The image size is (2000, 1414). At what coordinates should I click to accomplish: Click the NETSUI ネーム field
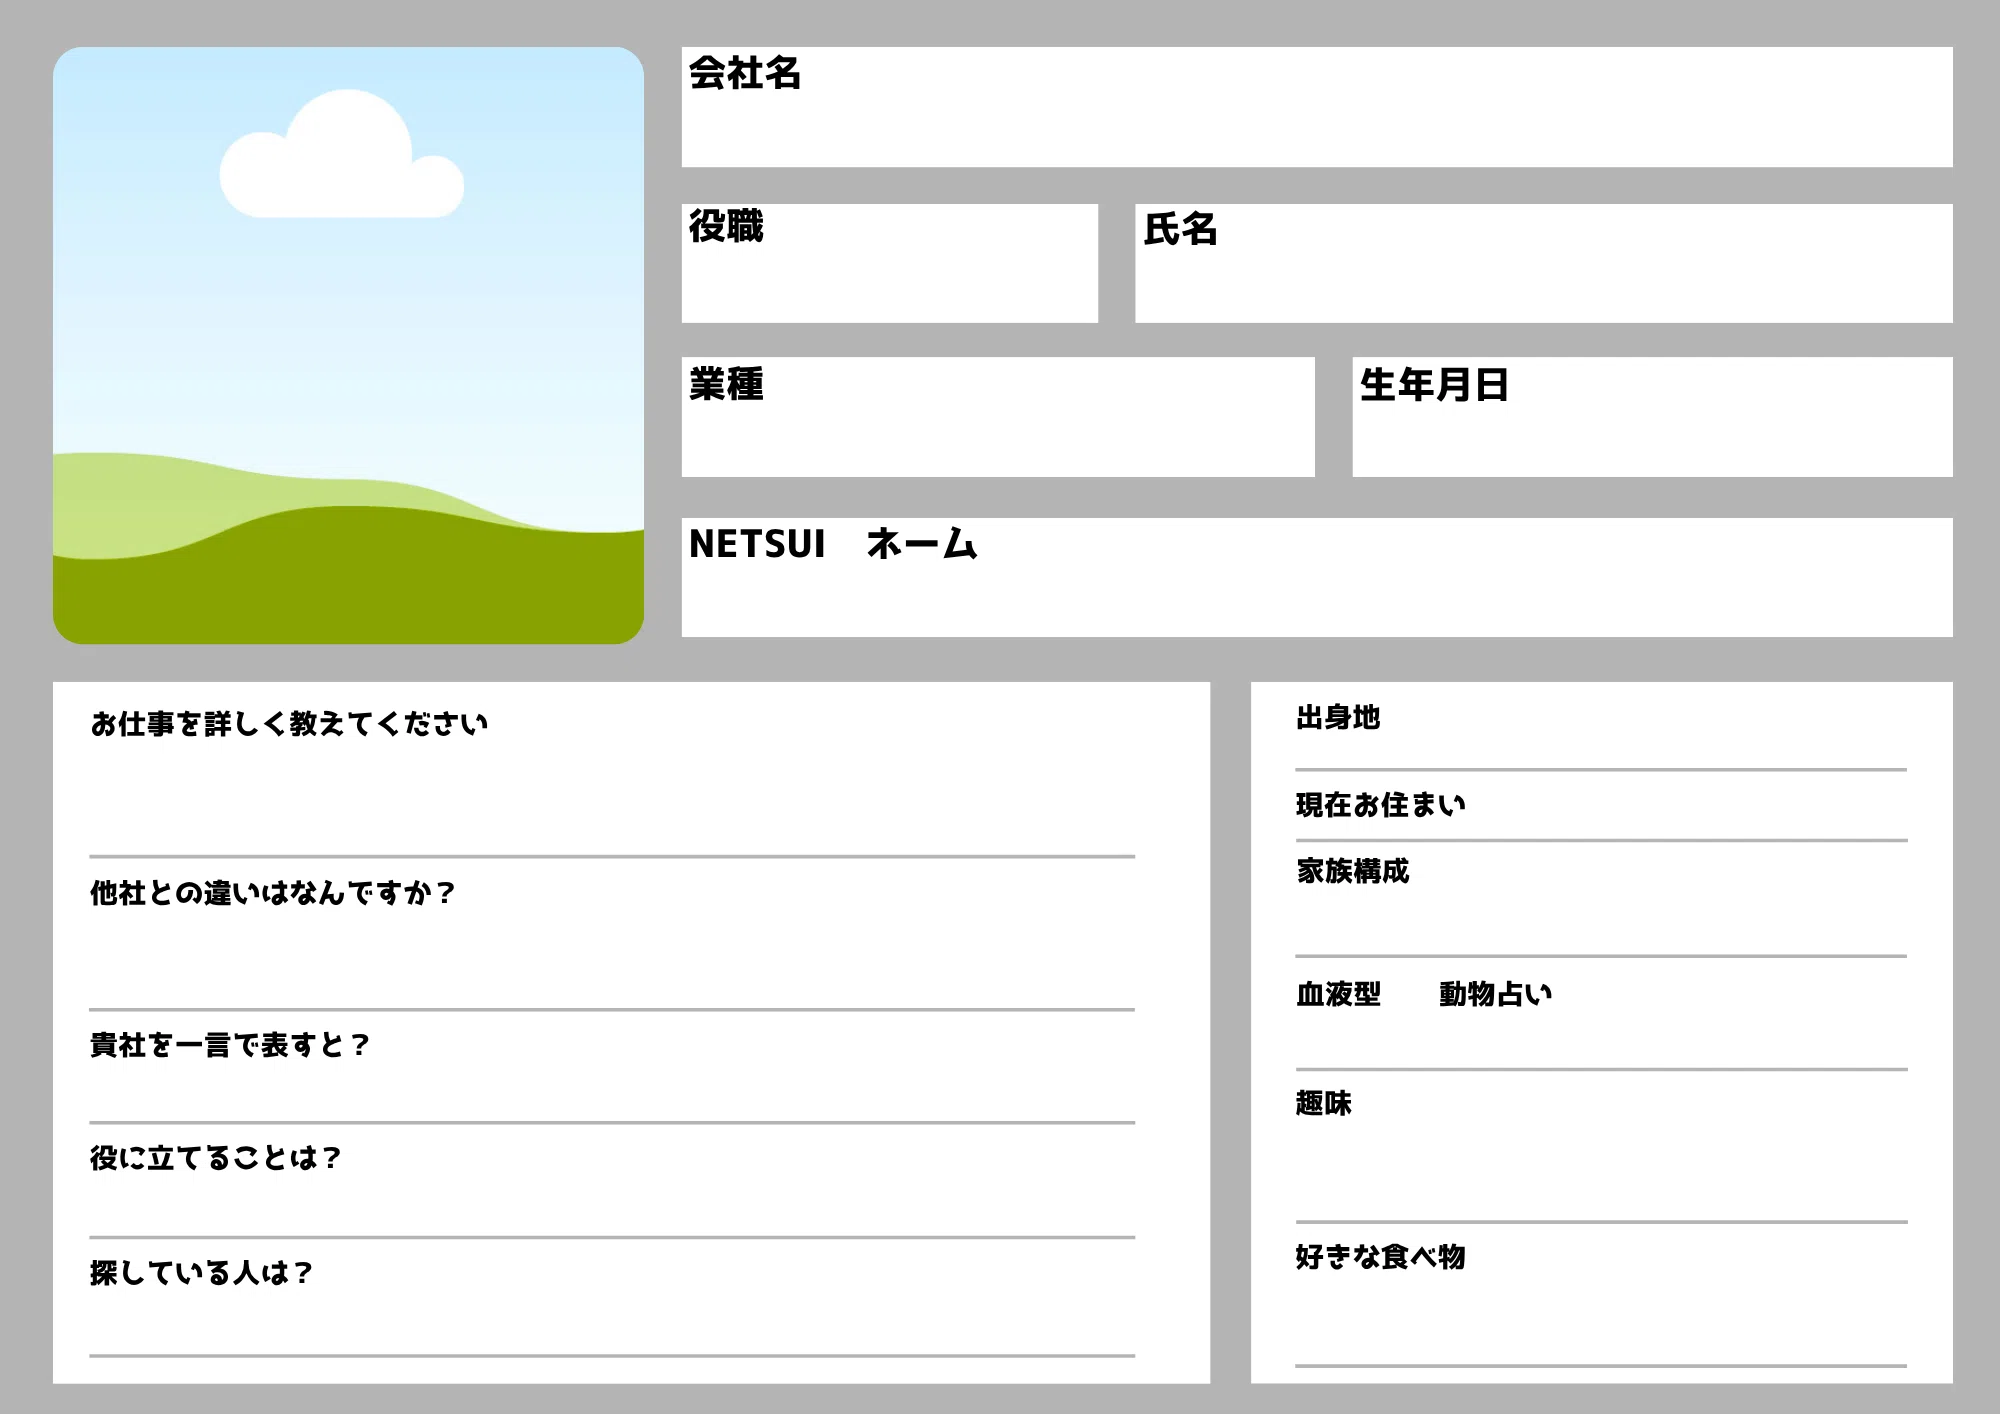pyautogui.click(x=1317, y=577)
